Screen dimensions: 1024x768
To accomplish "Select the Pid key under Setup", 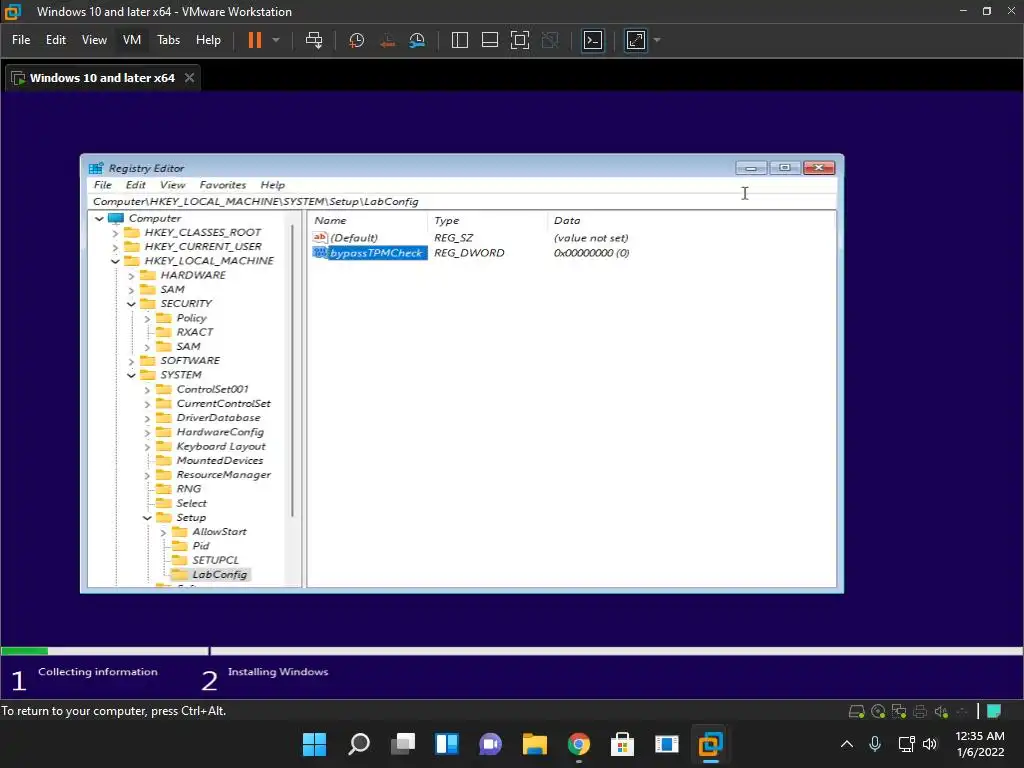I will point(200,546).
